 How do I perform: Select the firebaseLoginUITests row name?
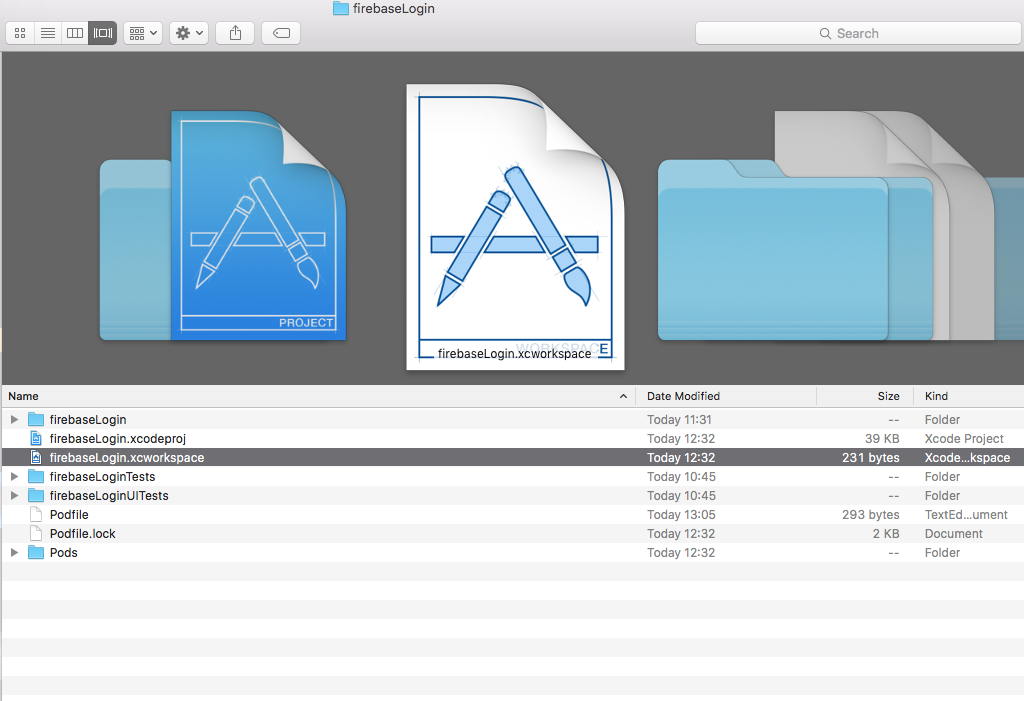[109, 495]
